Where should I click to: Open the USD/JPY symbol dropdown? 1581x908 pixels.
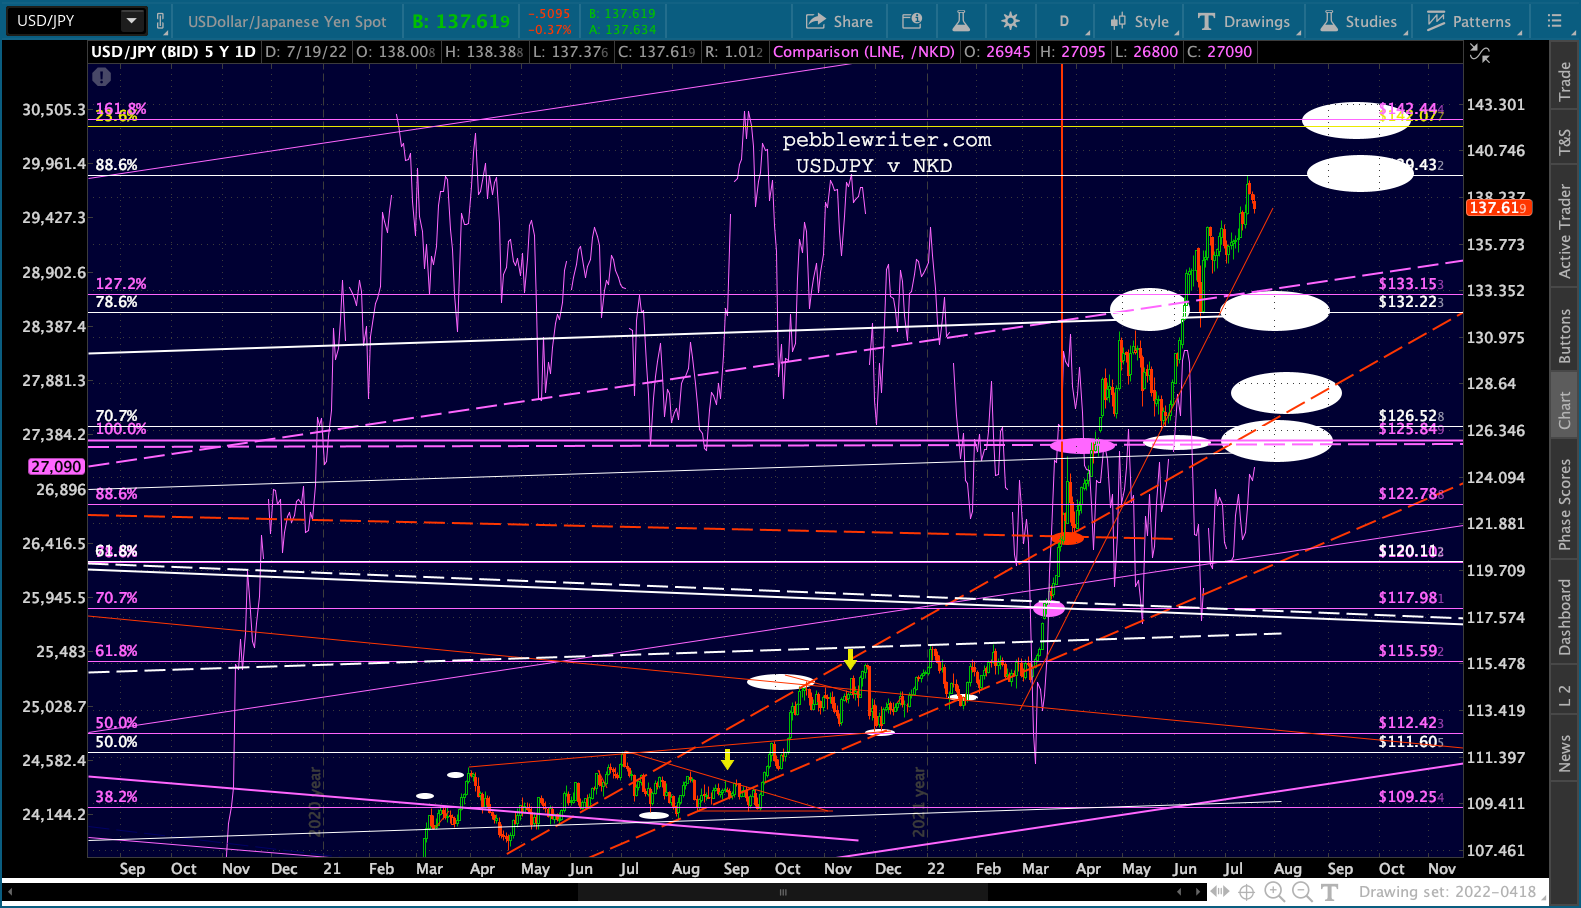click(132, 21)
